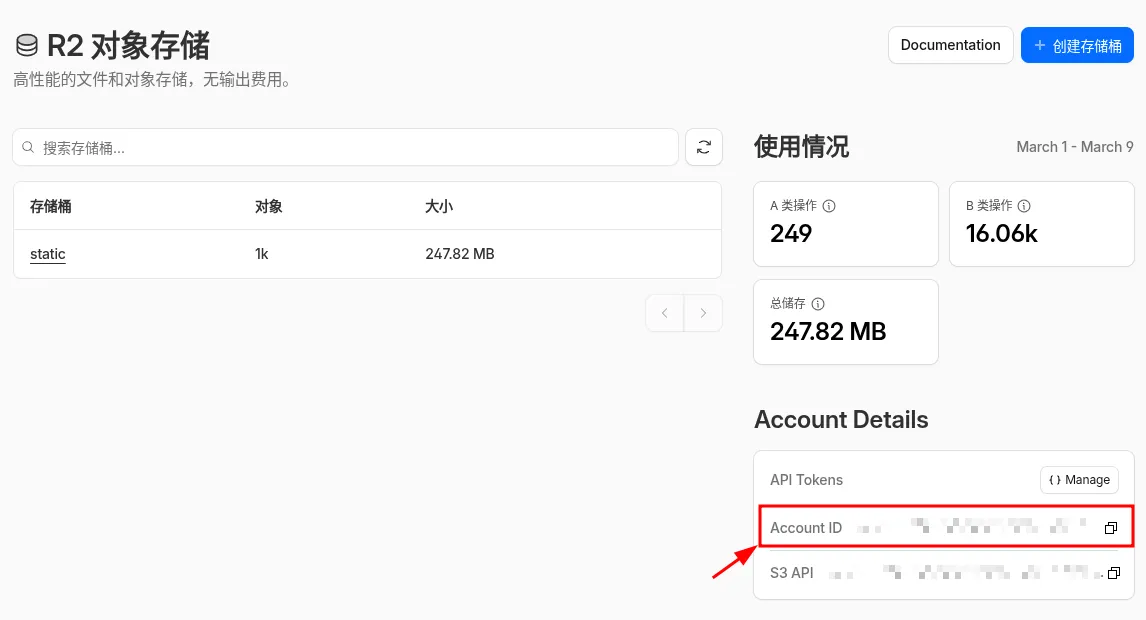Viewport: 1146px width, 620px height.
Task: Focus the 搜索存储桶 search field
Action: pos(350,148)
